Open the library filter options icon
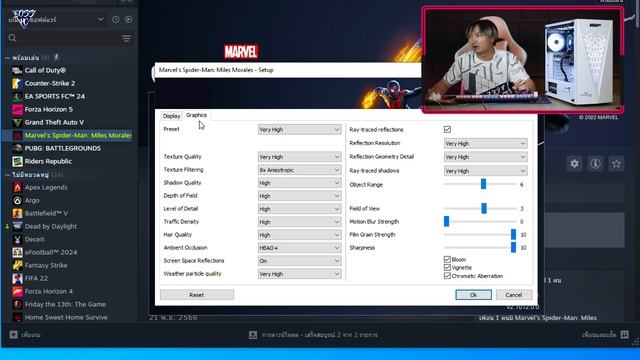Viewport: 640px width, 360px height. point(127,38)
